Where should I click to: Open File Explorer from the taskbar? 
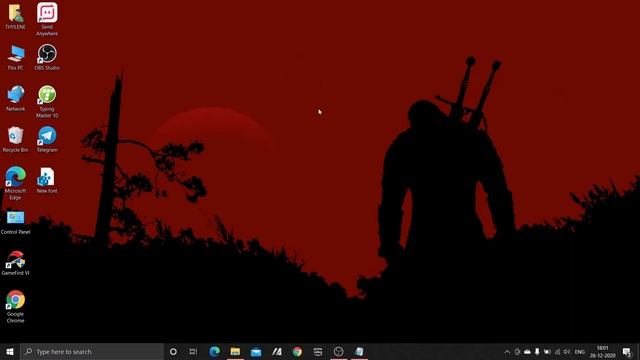(x=235, y=351)
